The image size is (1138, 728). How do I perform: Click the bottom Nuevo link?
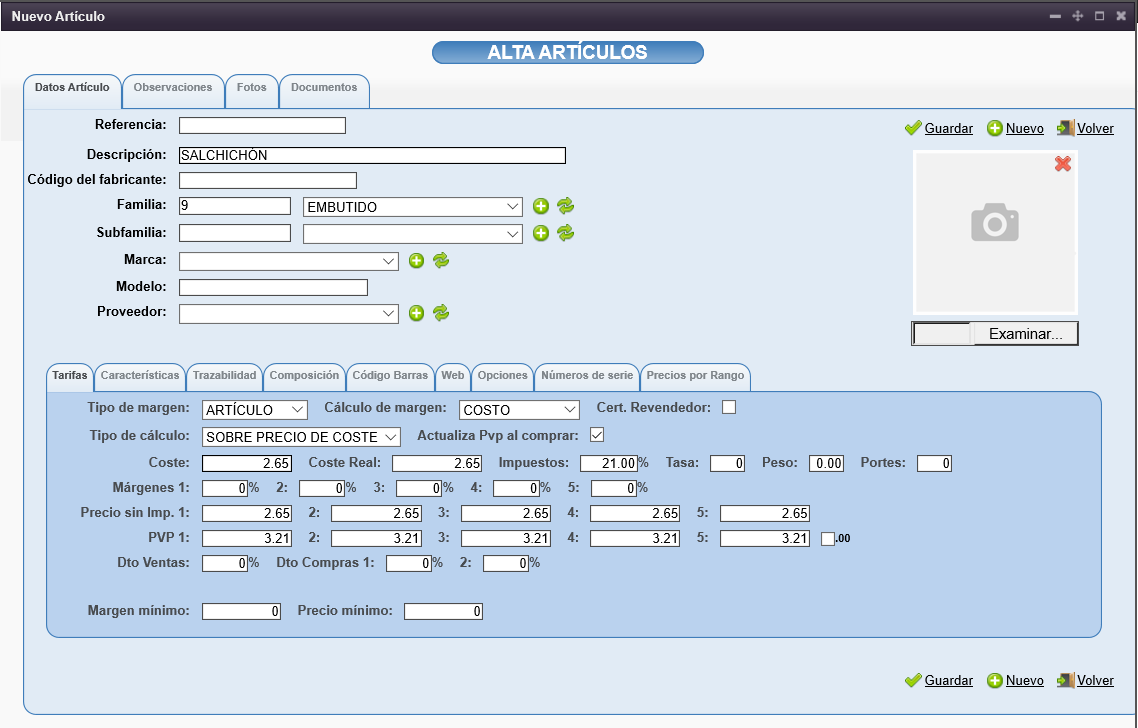[x=1025, y=681]
